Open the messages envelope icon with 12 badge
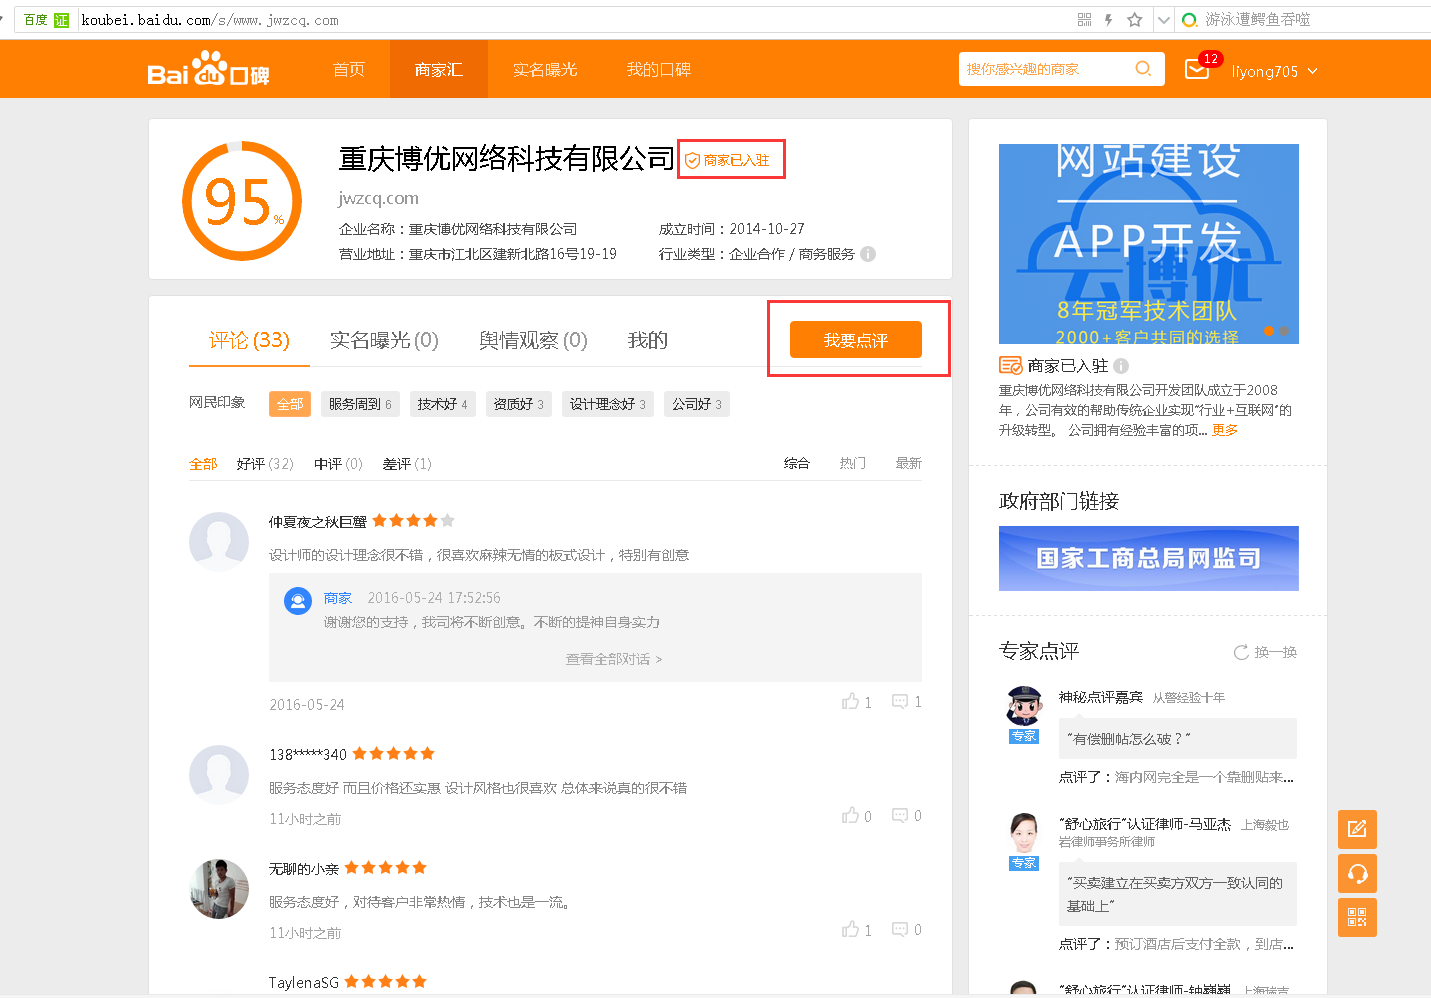This screenshot has height=998, width=1431. pos(1197,69)
